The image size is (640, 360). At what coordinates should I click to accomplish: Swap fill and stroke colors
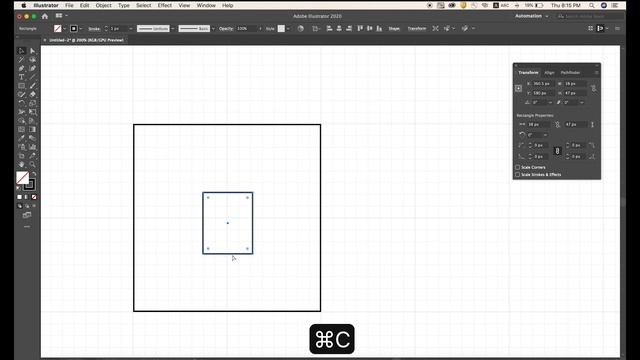(x=34, y=174)
